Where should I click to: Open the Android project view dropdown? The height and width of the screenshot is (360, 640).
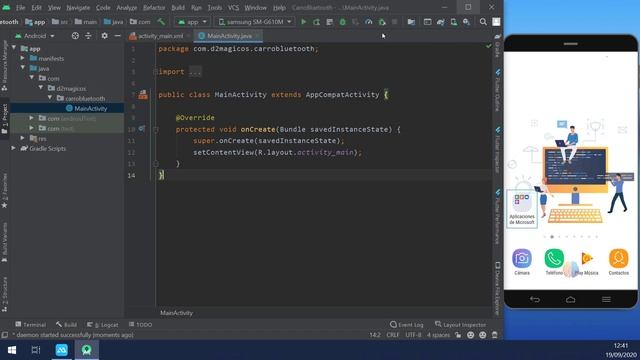(35, 36)
